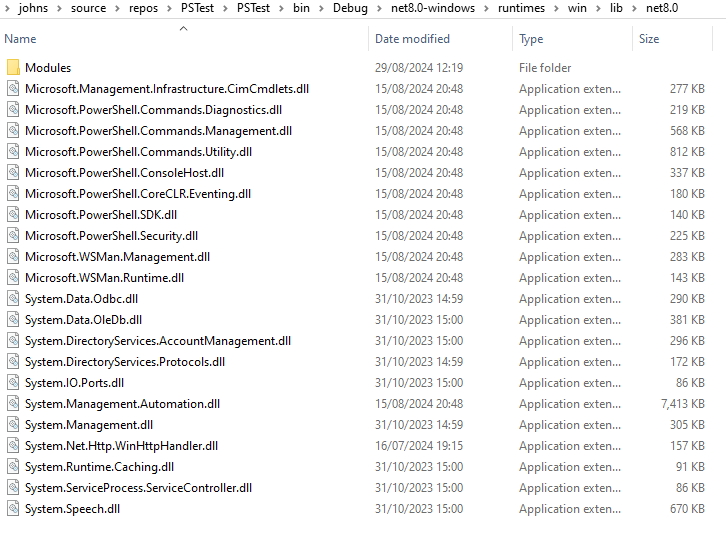
Task: Click the PowerShell.SDK.dll file icon
Action: pos(13,214)
